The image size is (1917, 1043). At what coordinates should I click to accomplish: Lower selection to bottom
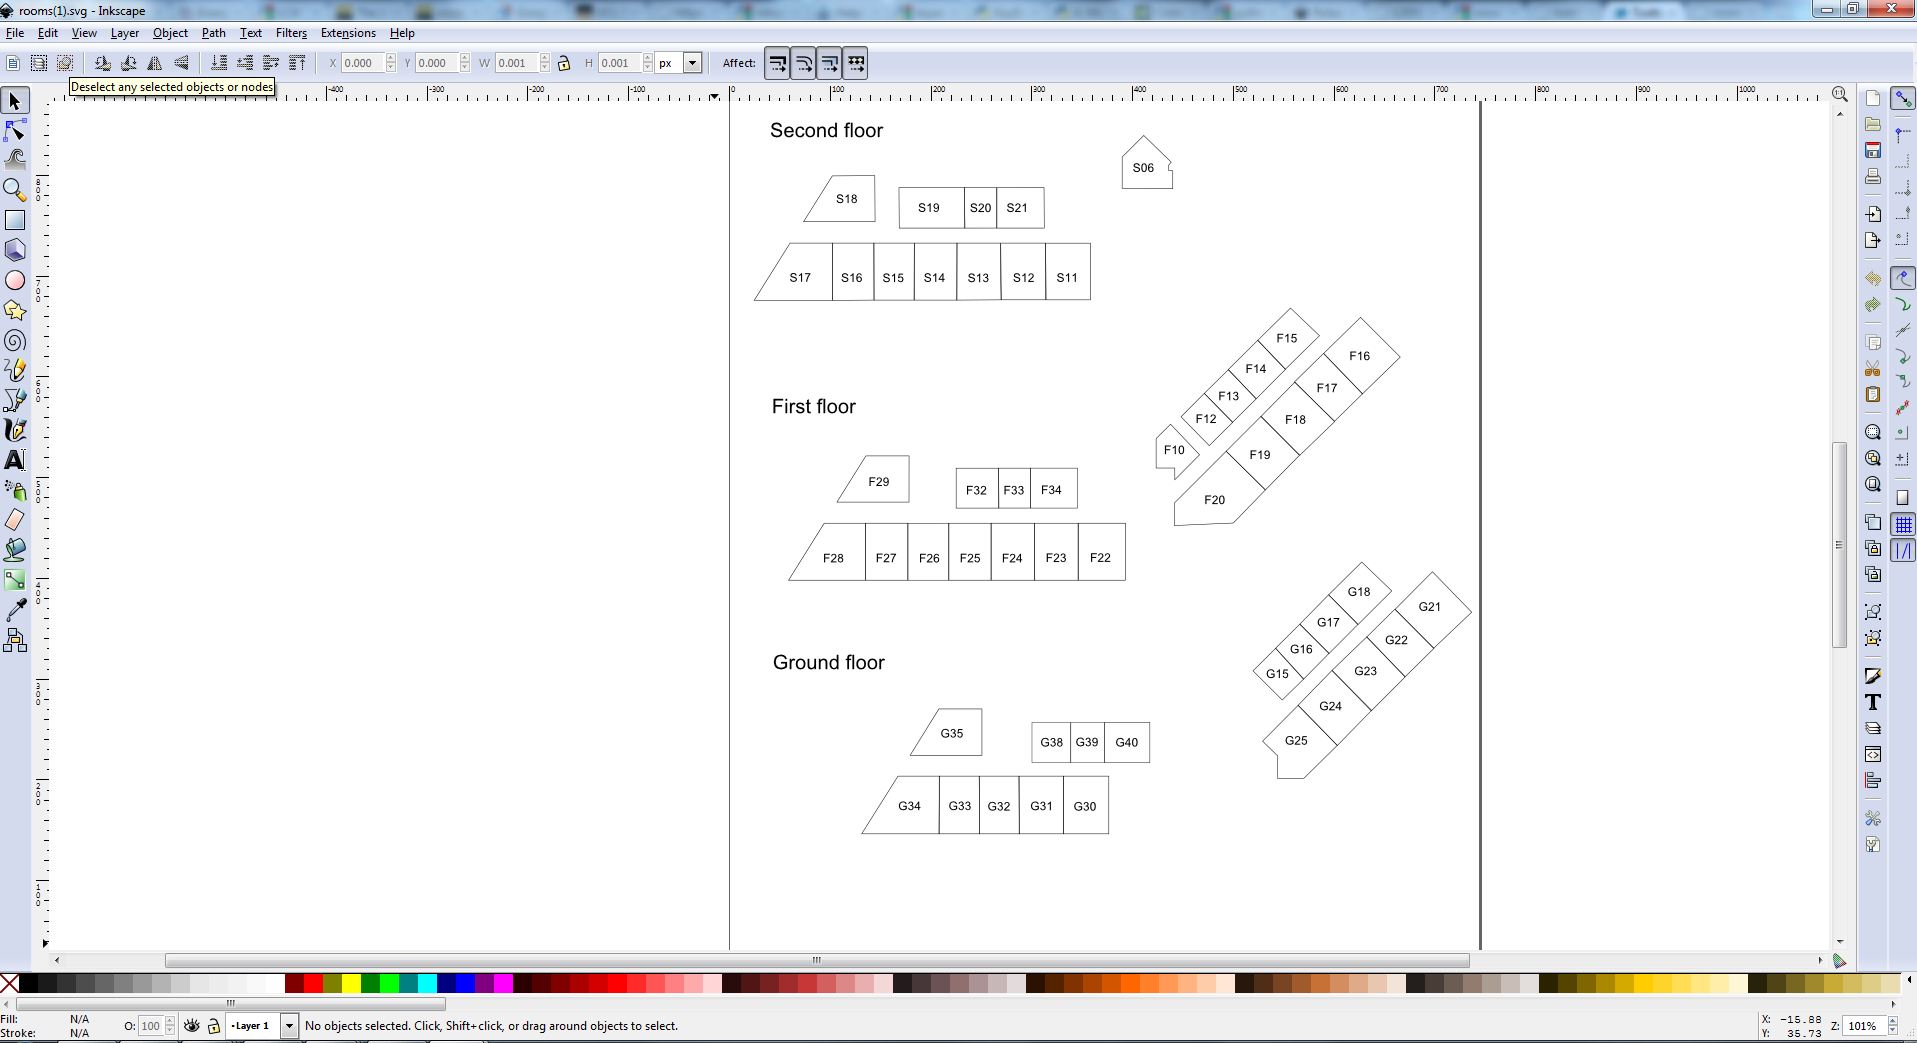219,63
